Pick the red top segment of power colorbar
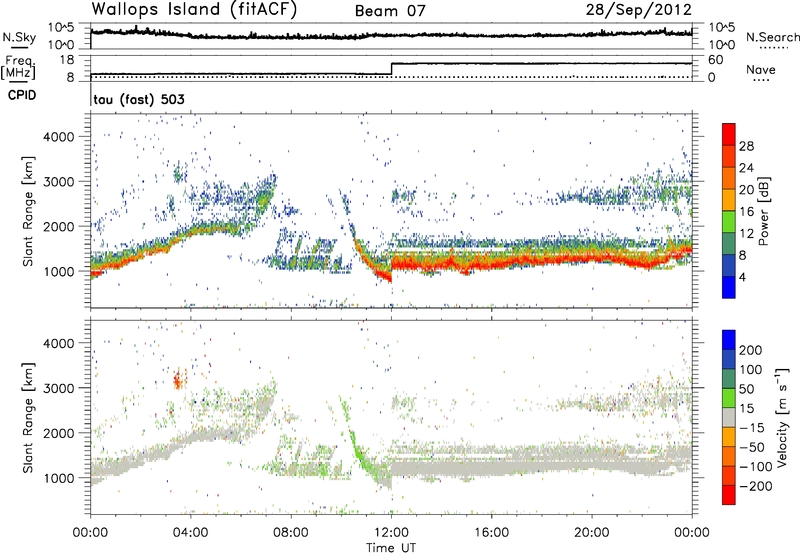Screen dimensions: 800x554 [729, 134]
